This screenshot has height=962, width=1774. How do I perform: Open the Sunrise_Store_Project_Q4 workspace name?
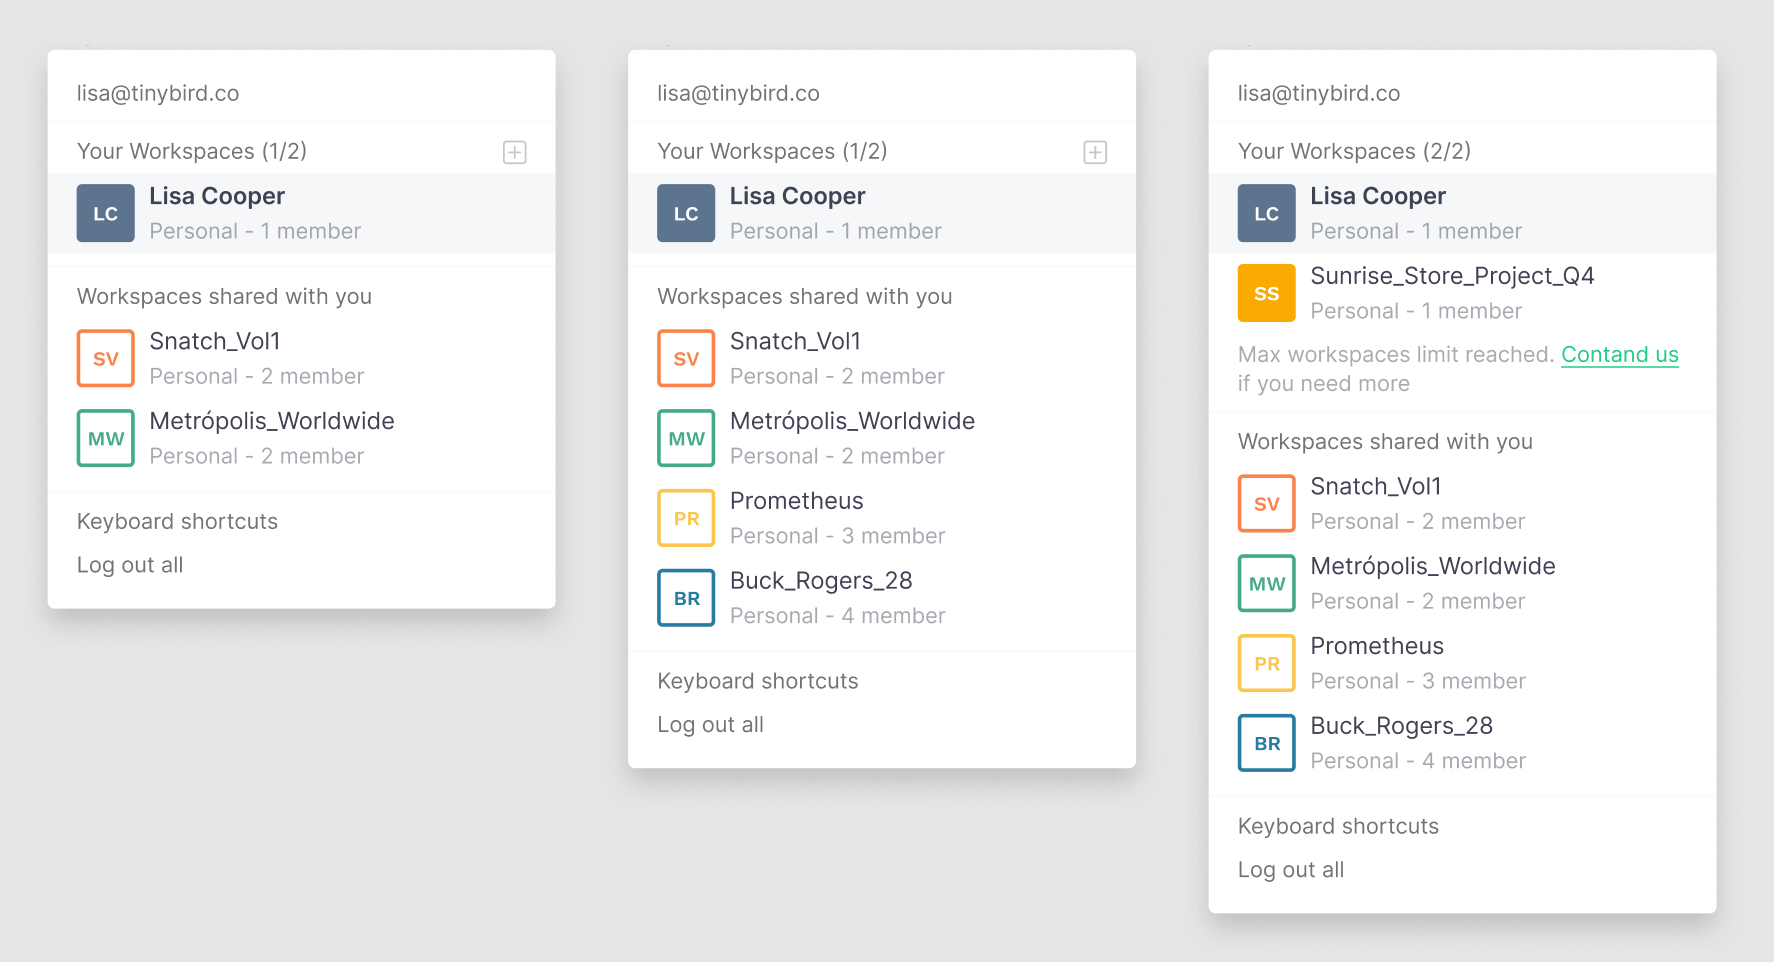click(1452, 276)
